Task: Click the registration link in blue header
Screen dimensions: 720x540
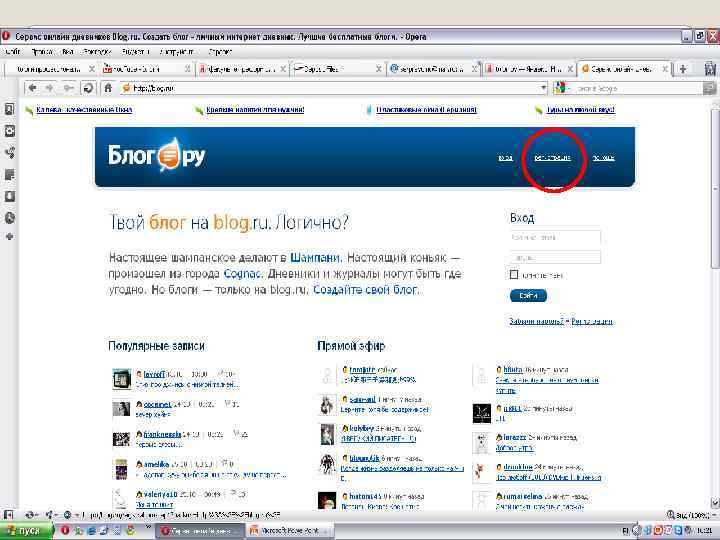Action: (x=552, y=158)
